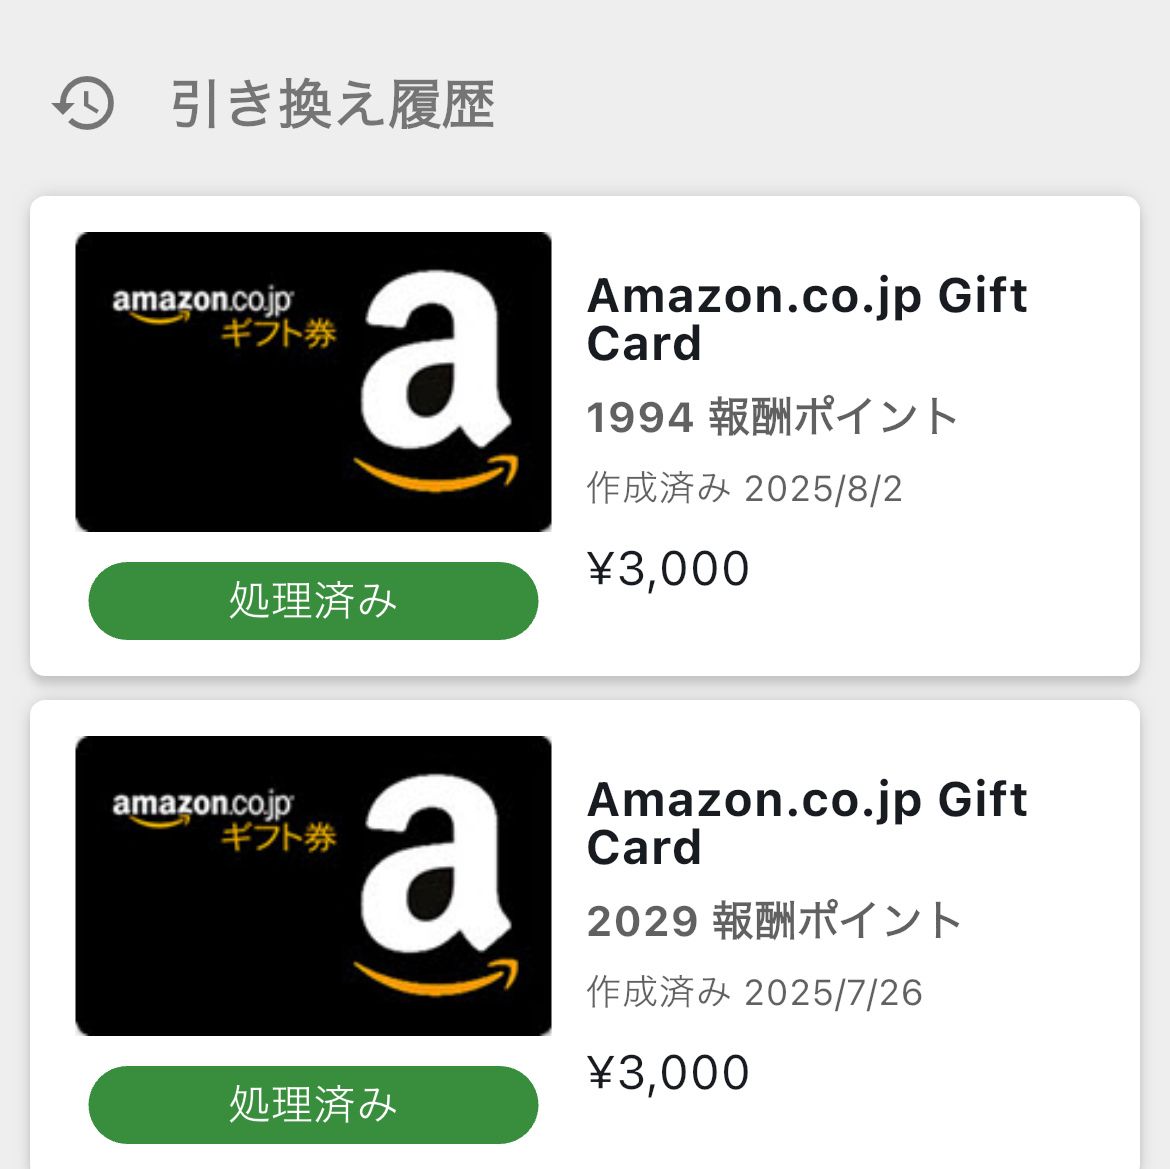Viewport: 1170px width, 1169px height.
Task: Click amazon.co.jp wordmark on the 2029-point card image
Action: pos(202,805)
